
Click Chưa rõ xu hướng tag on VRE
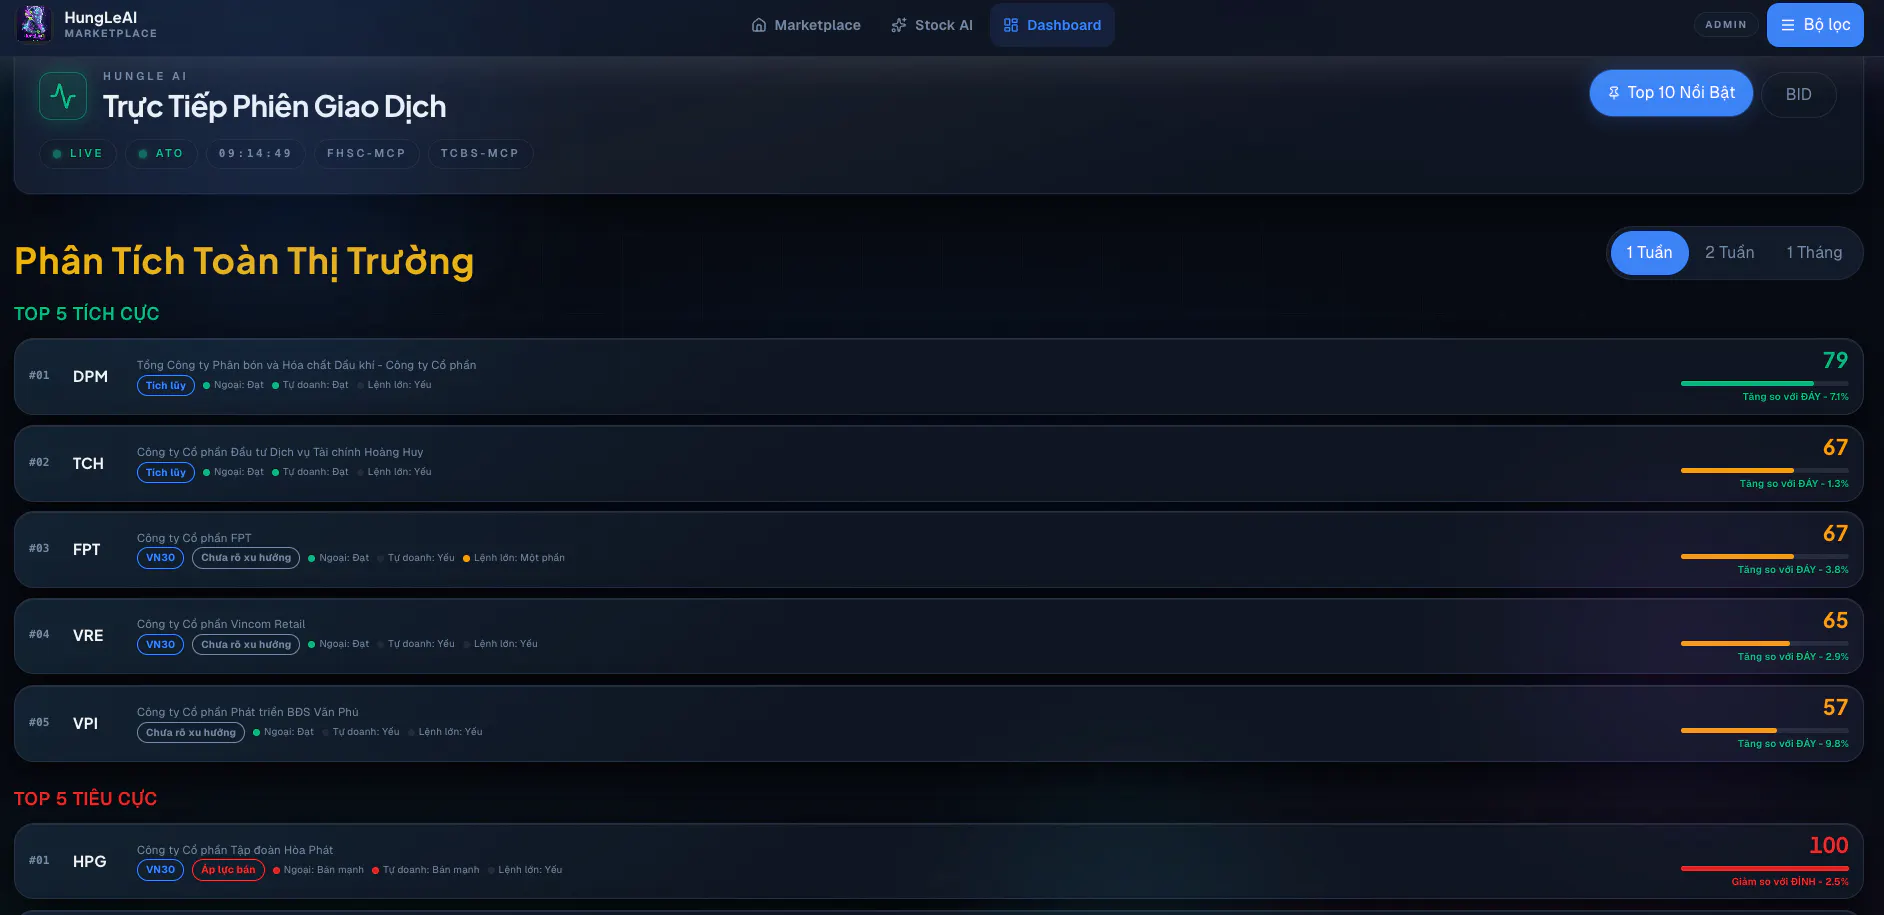point(246,645)
